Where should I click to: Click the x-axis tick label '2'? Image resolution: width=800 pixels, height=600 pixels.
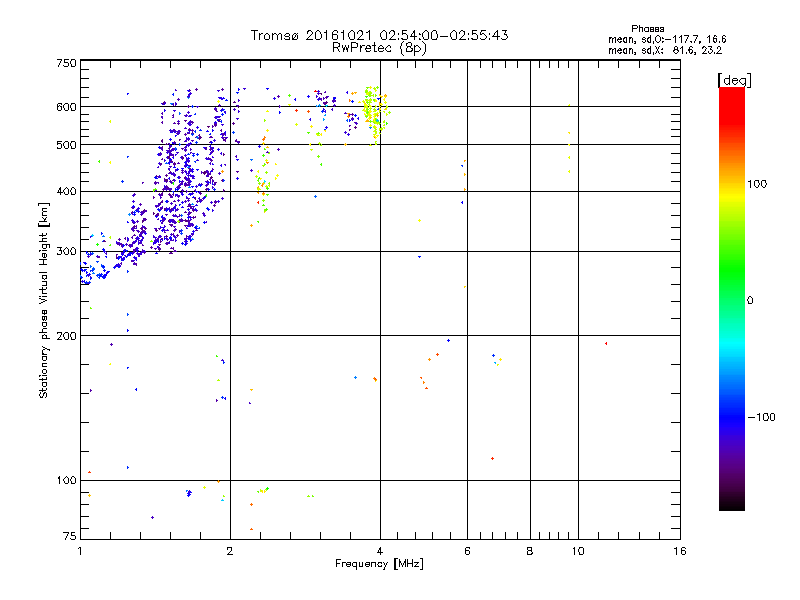coord(230,551)
